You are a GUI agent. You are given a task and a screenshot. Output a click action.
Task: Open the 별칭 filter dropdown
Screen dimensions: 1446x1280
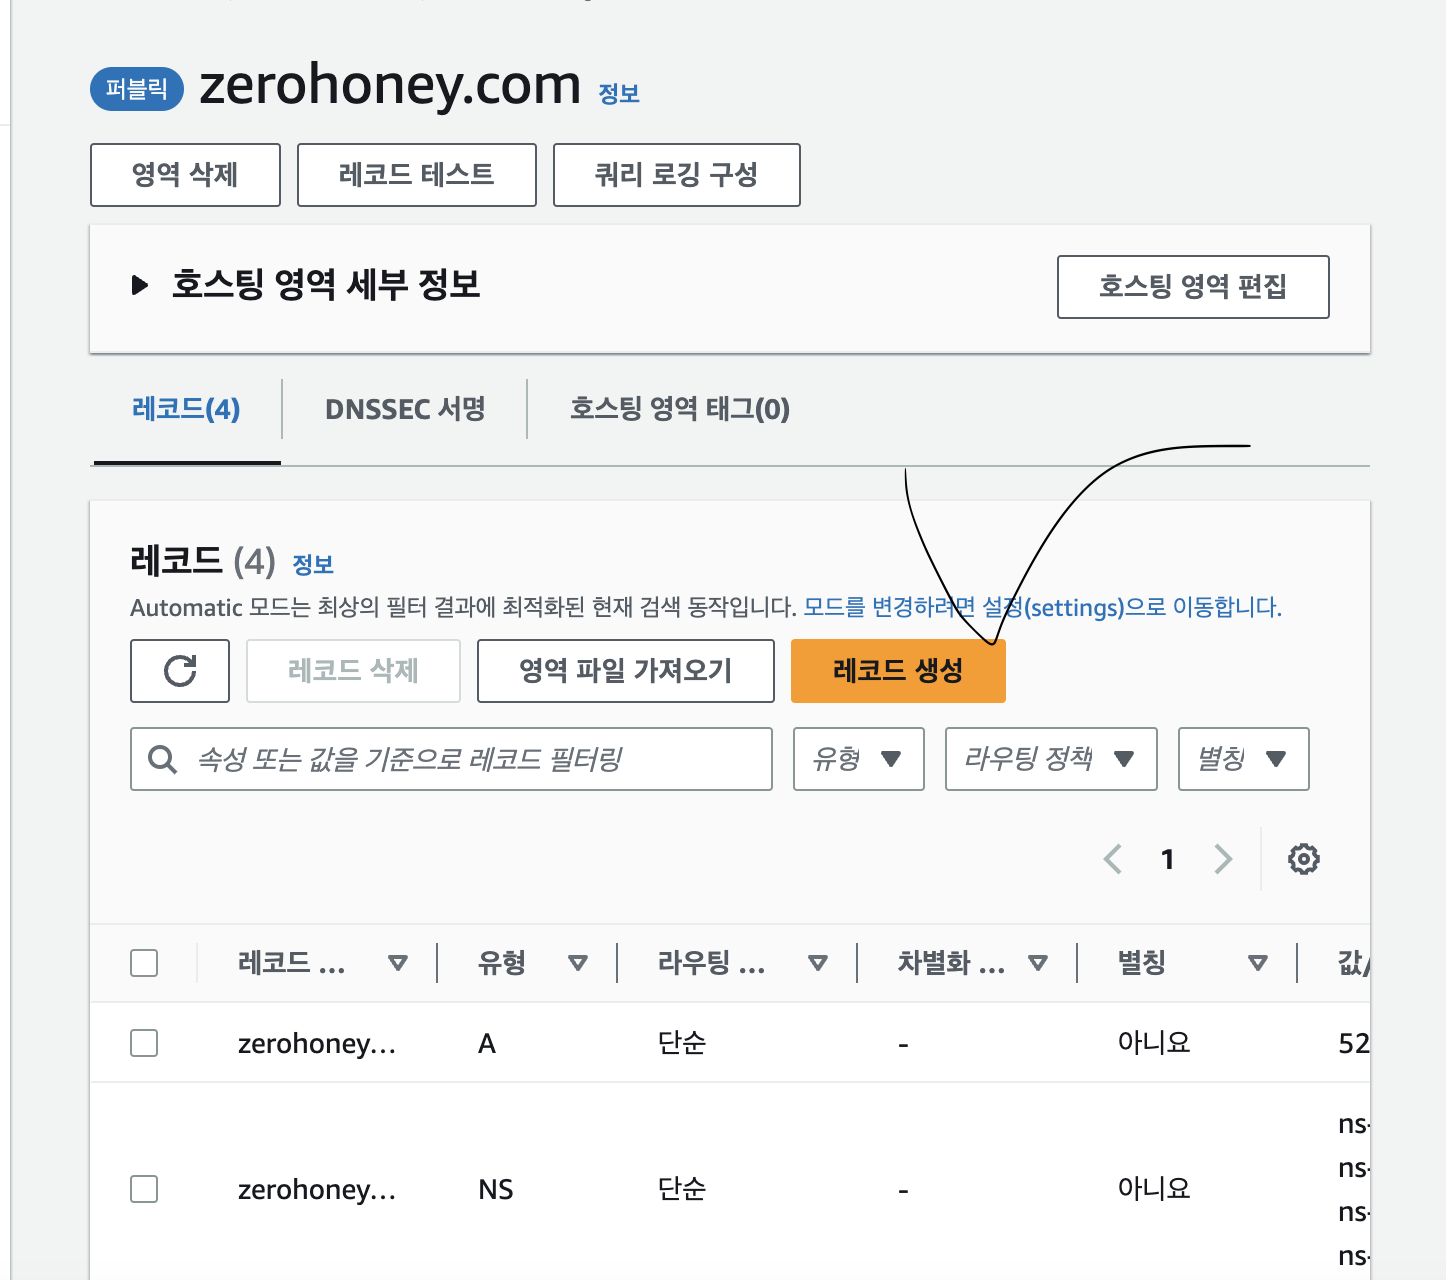tap(1243, 759)
